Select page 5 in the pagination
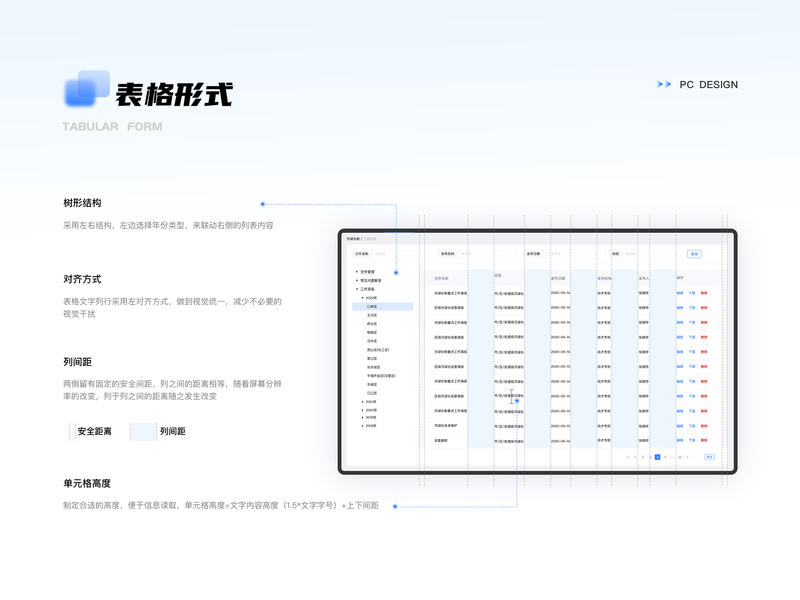This screenshot has width=800, height=600. (665, 457)
